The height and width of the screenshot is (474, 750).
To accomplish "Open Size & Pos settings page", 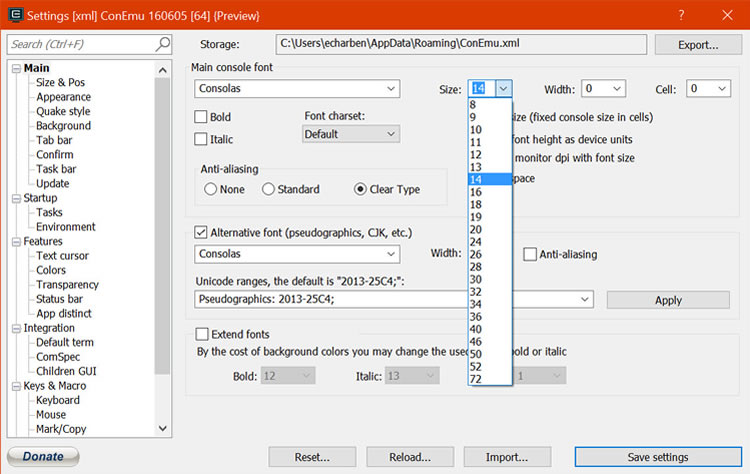I will pos(60,82).
